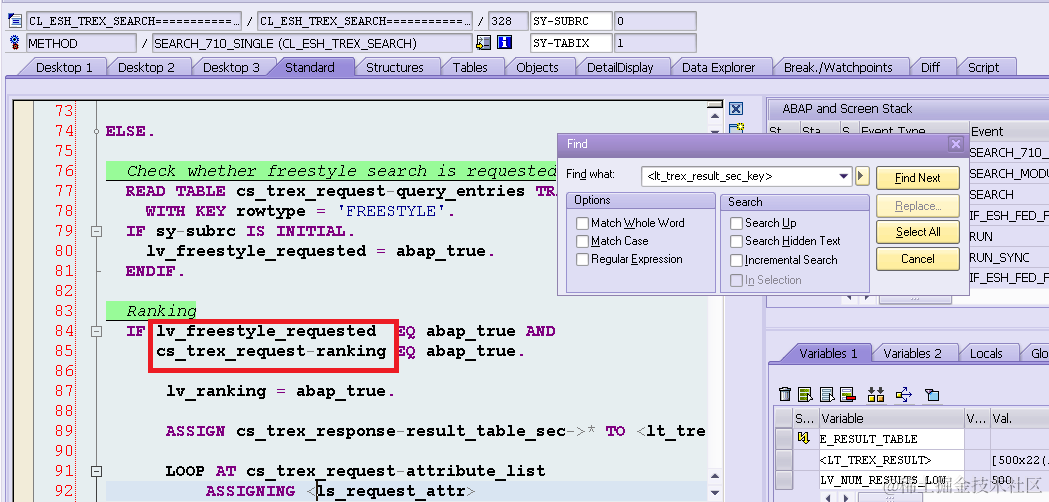
Task: Collapse the IF block at line 84
Action: [x=97, y=331]
